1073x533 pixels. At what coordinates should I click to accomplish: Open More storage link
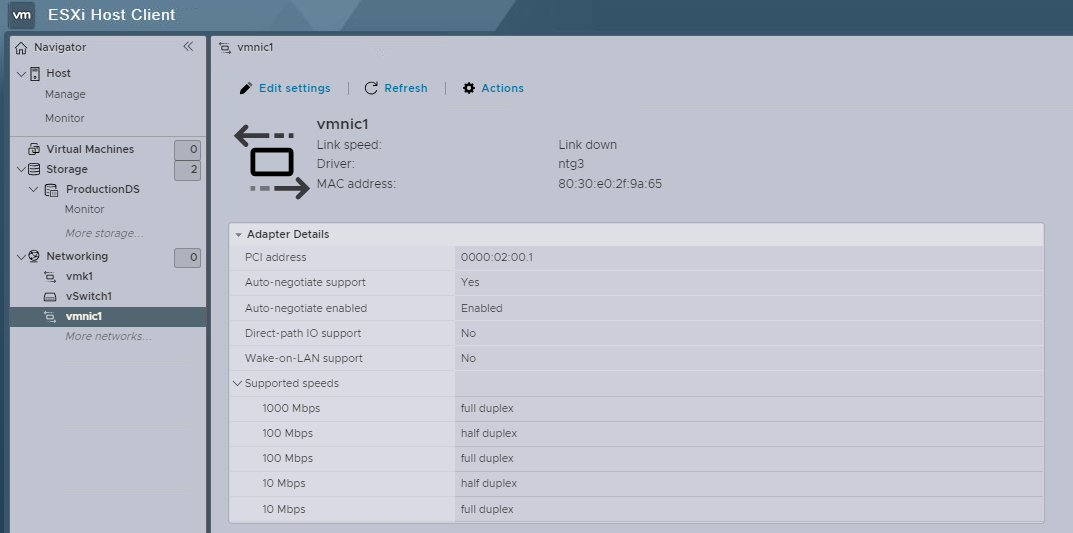coord(104,233)
